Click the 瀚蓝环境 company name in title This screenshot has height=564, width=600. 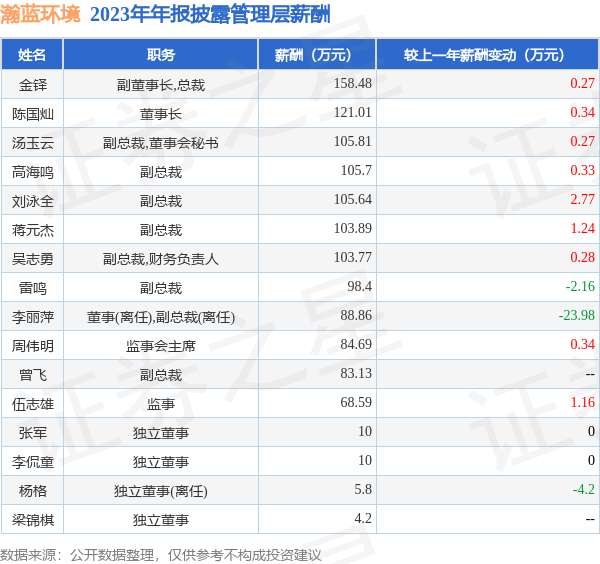click(40, 14)
